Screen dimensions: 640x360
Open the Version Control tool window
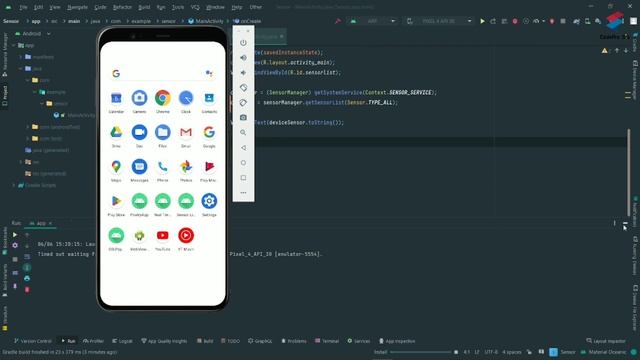tap(33, 341)
